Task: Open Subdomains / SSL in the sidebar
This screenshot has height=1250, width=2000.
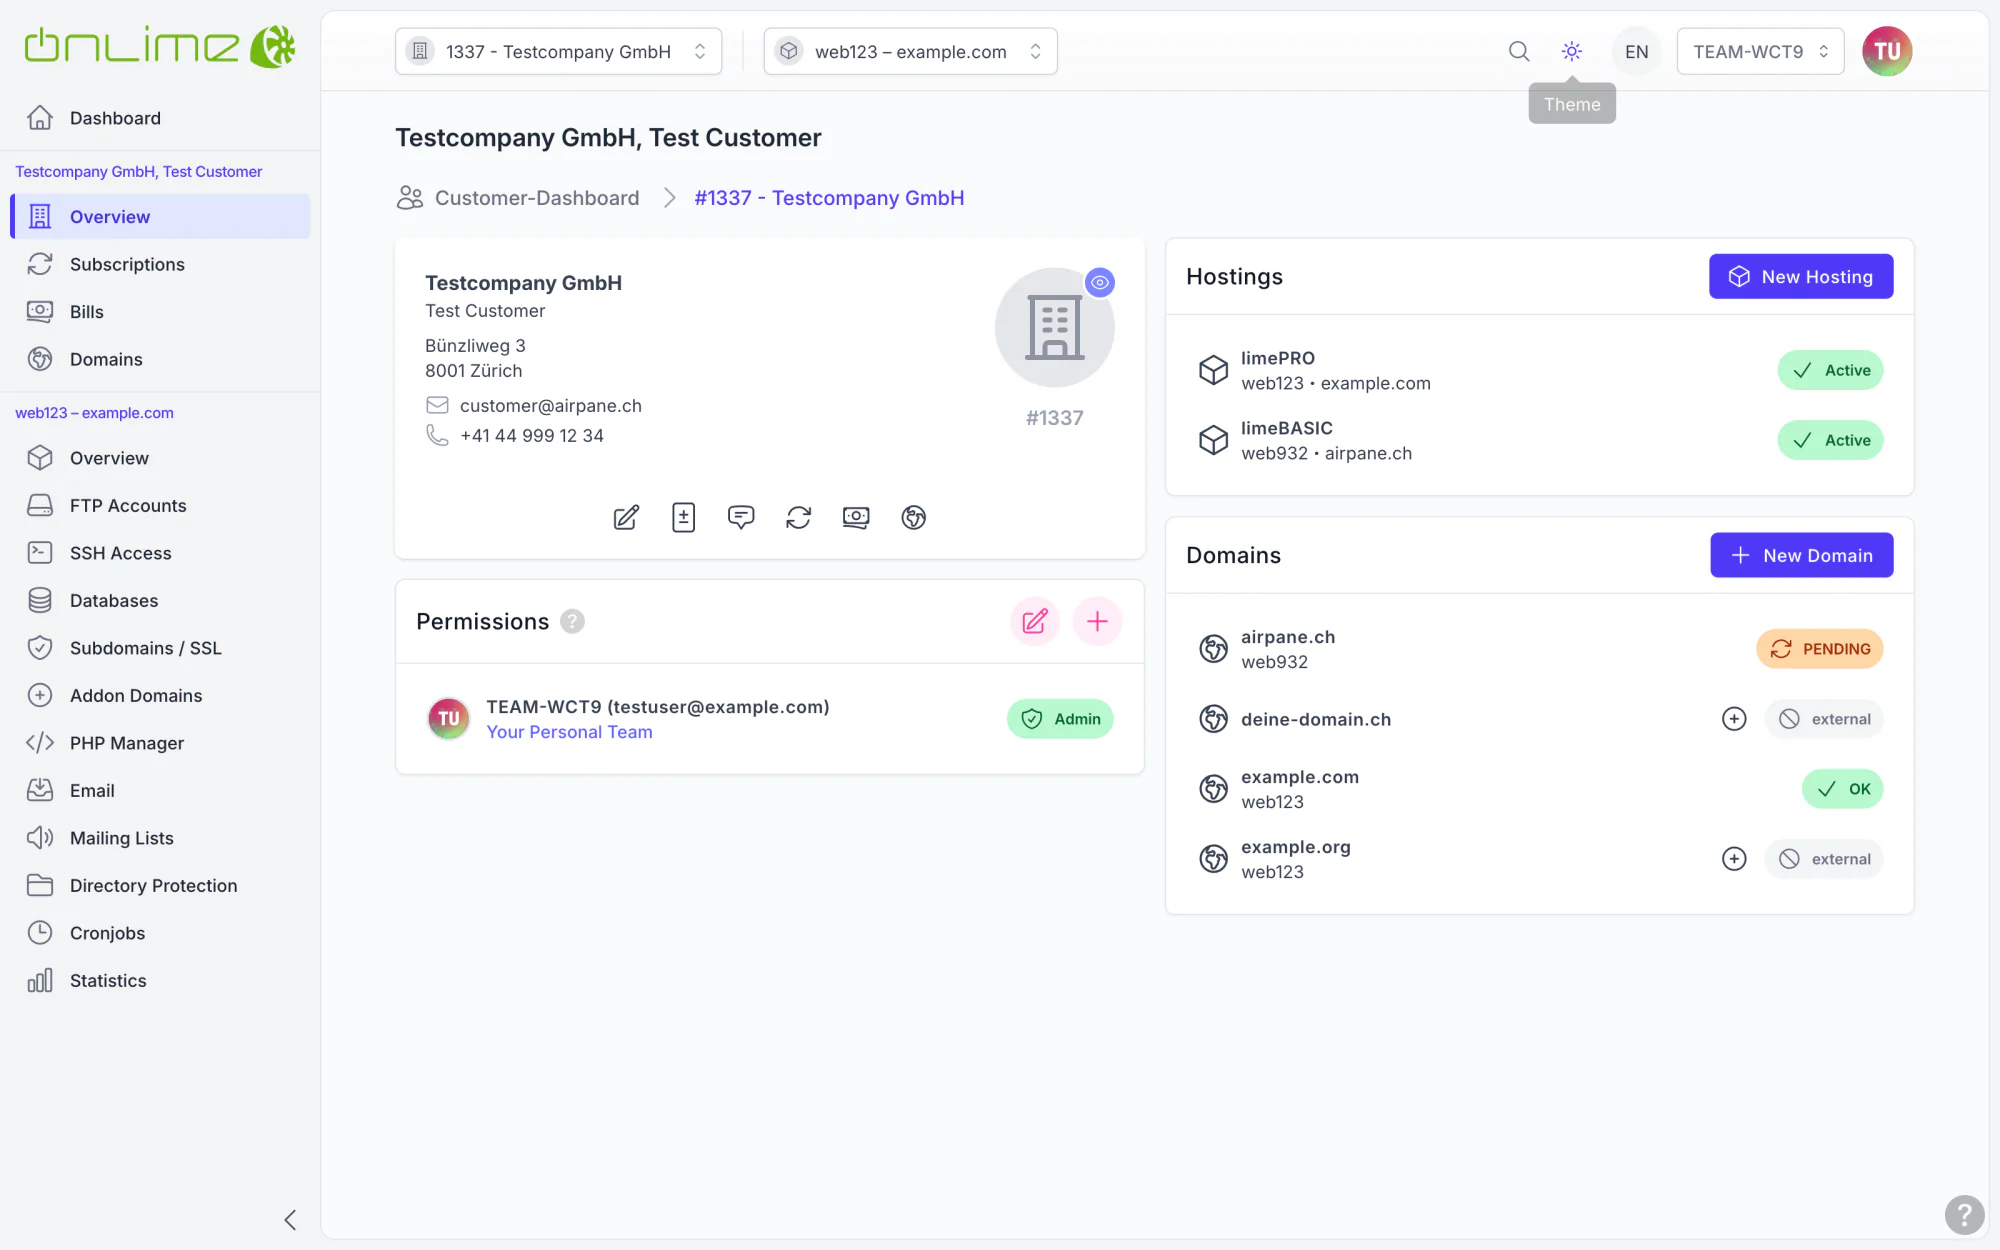Action: 160,648
